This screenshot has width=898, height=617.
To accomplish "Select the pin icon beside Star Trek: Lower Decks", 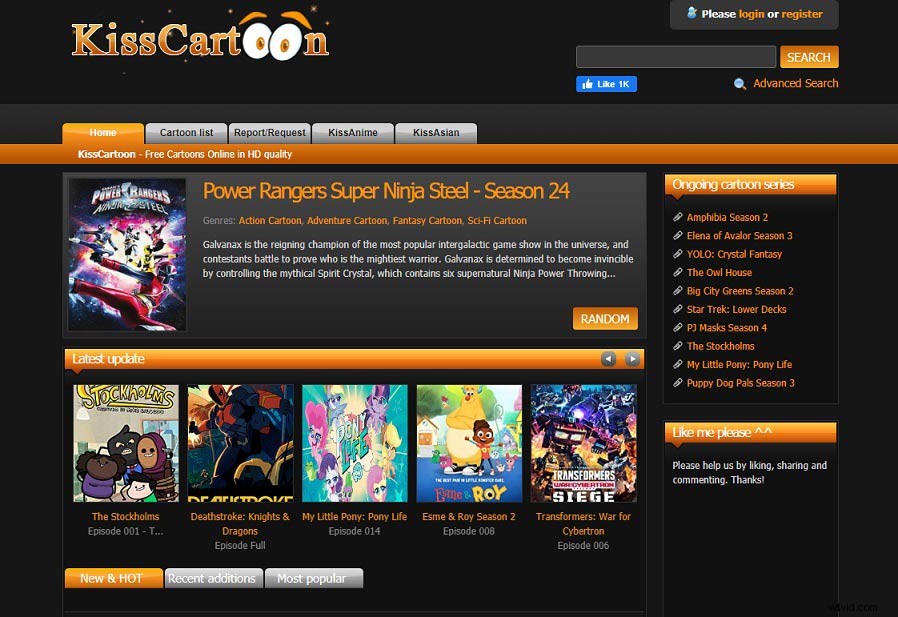I will [677, 309].
